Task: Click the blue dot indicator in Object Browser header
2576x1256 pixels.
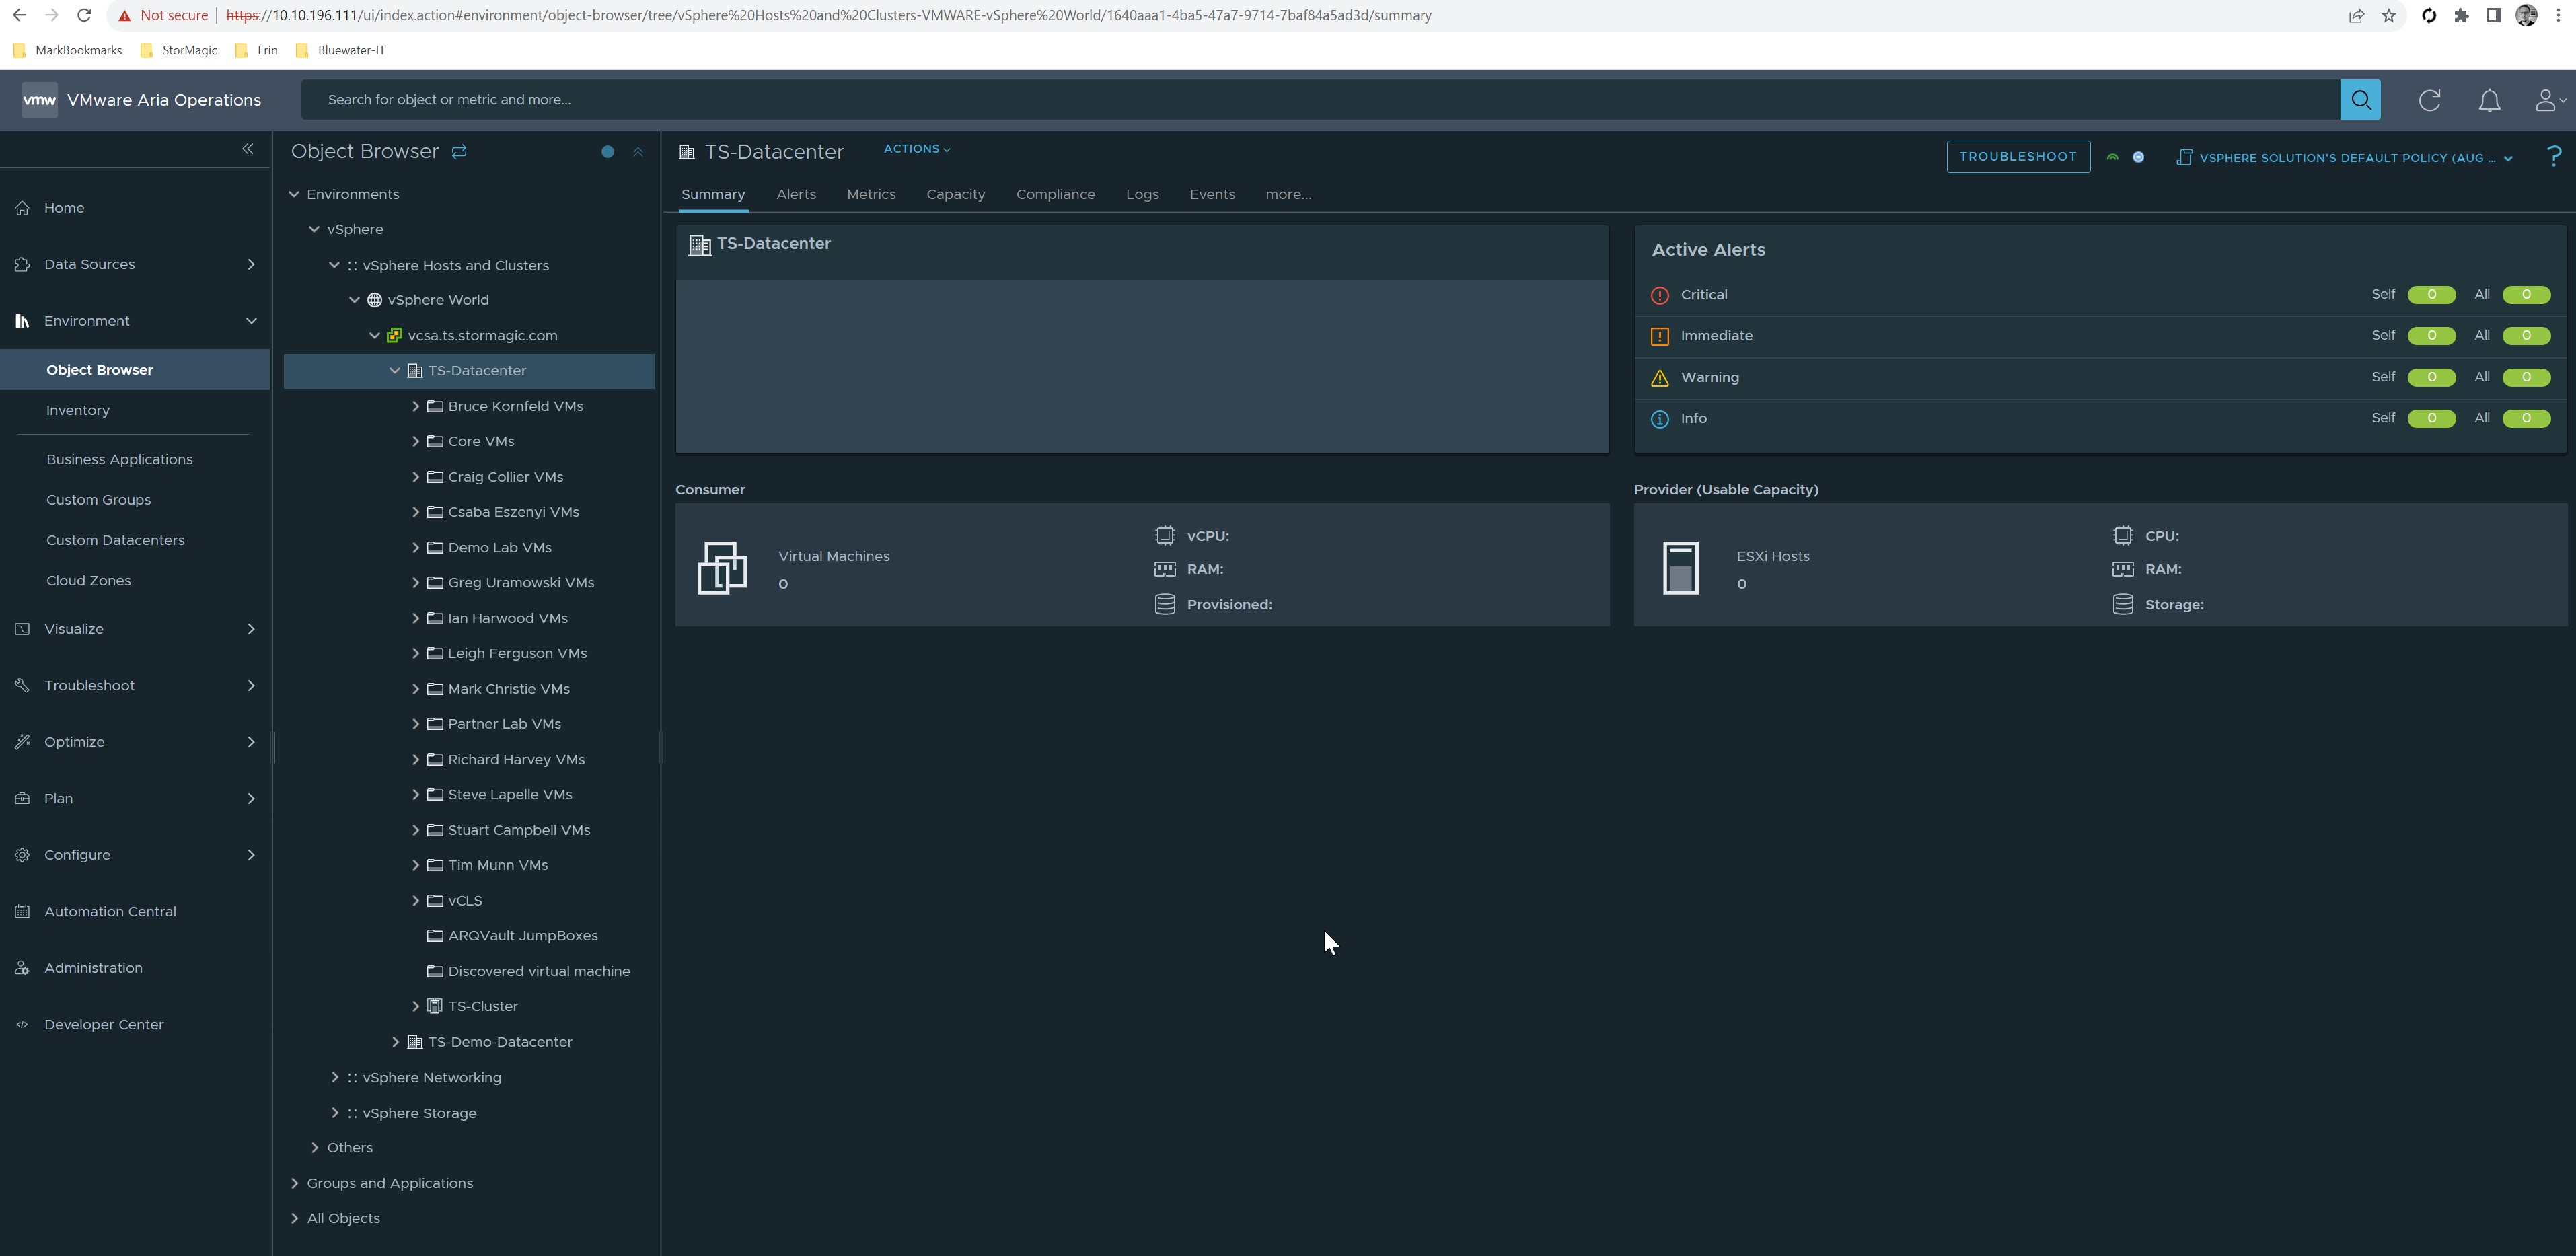Action: tap(607, 152)
